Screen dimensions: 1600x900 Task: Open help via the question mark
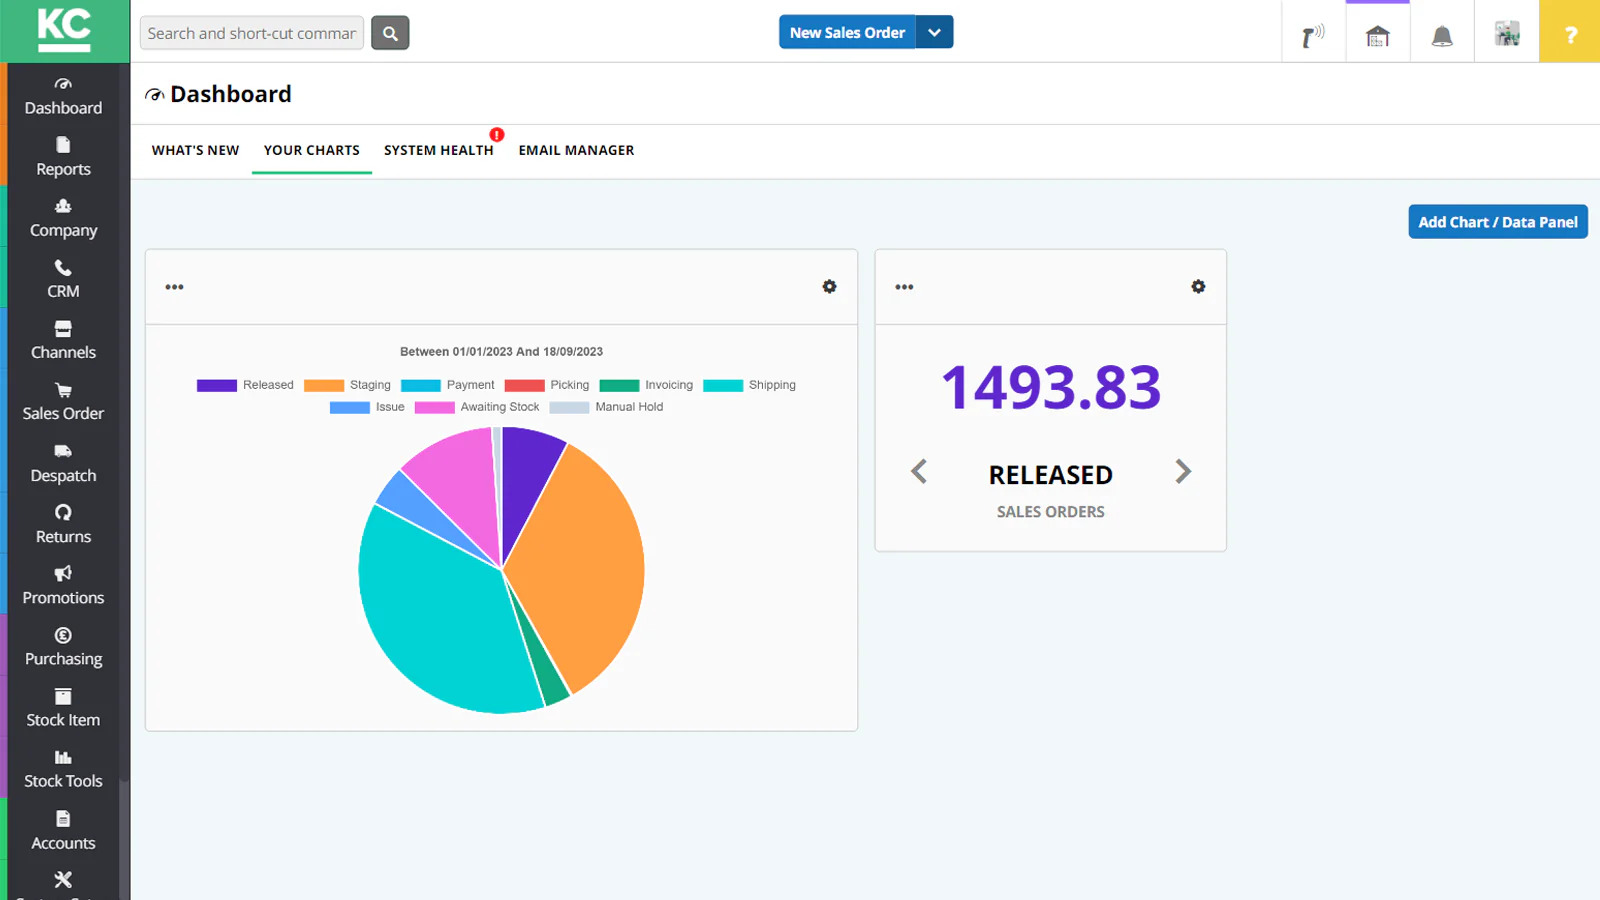coord(1570,32)
